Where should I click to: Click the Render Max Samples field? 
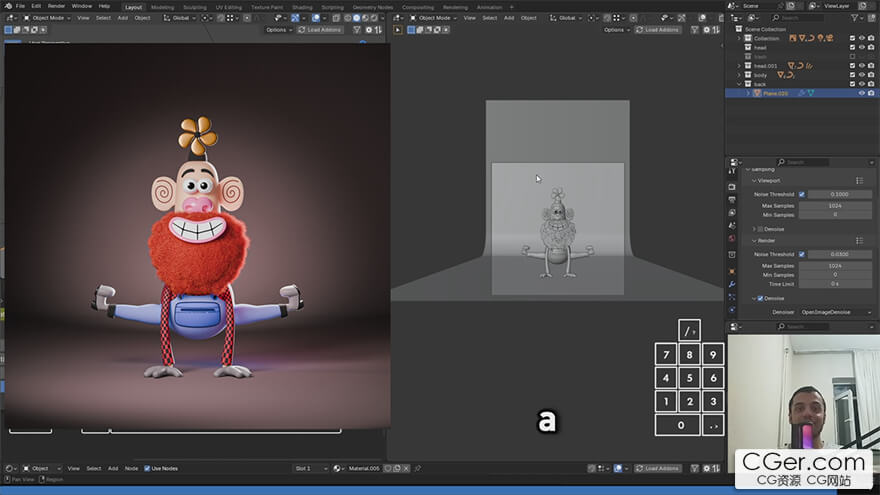835,266
